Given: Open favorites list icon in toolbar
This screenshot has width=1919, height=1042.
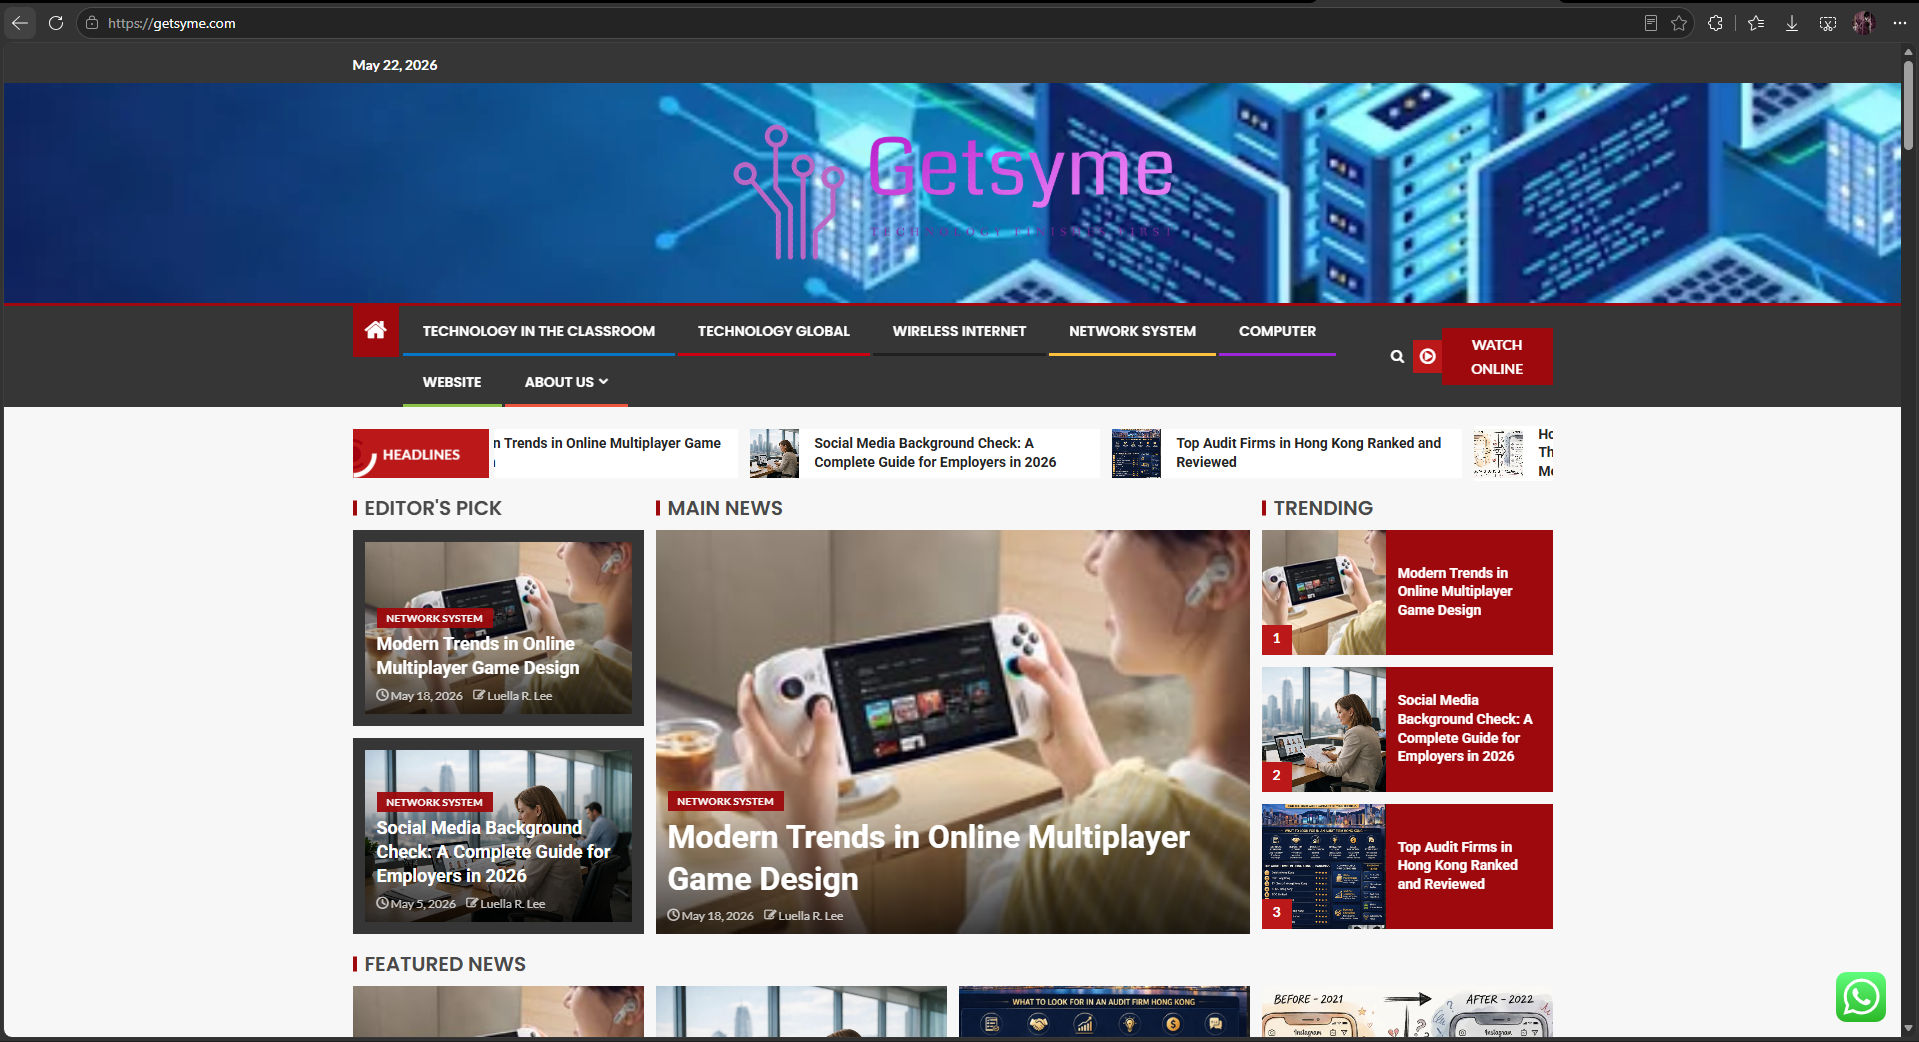Looking at the screenshot, I should pos(1756,23).
